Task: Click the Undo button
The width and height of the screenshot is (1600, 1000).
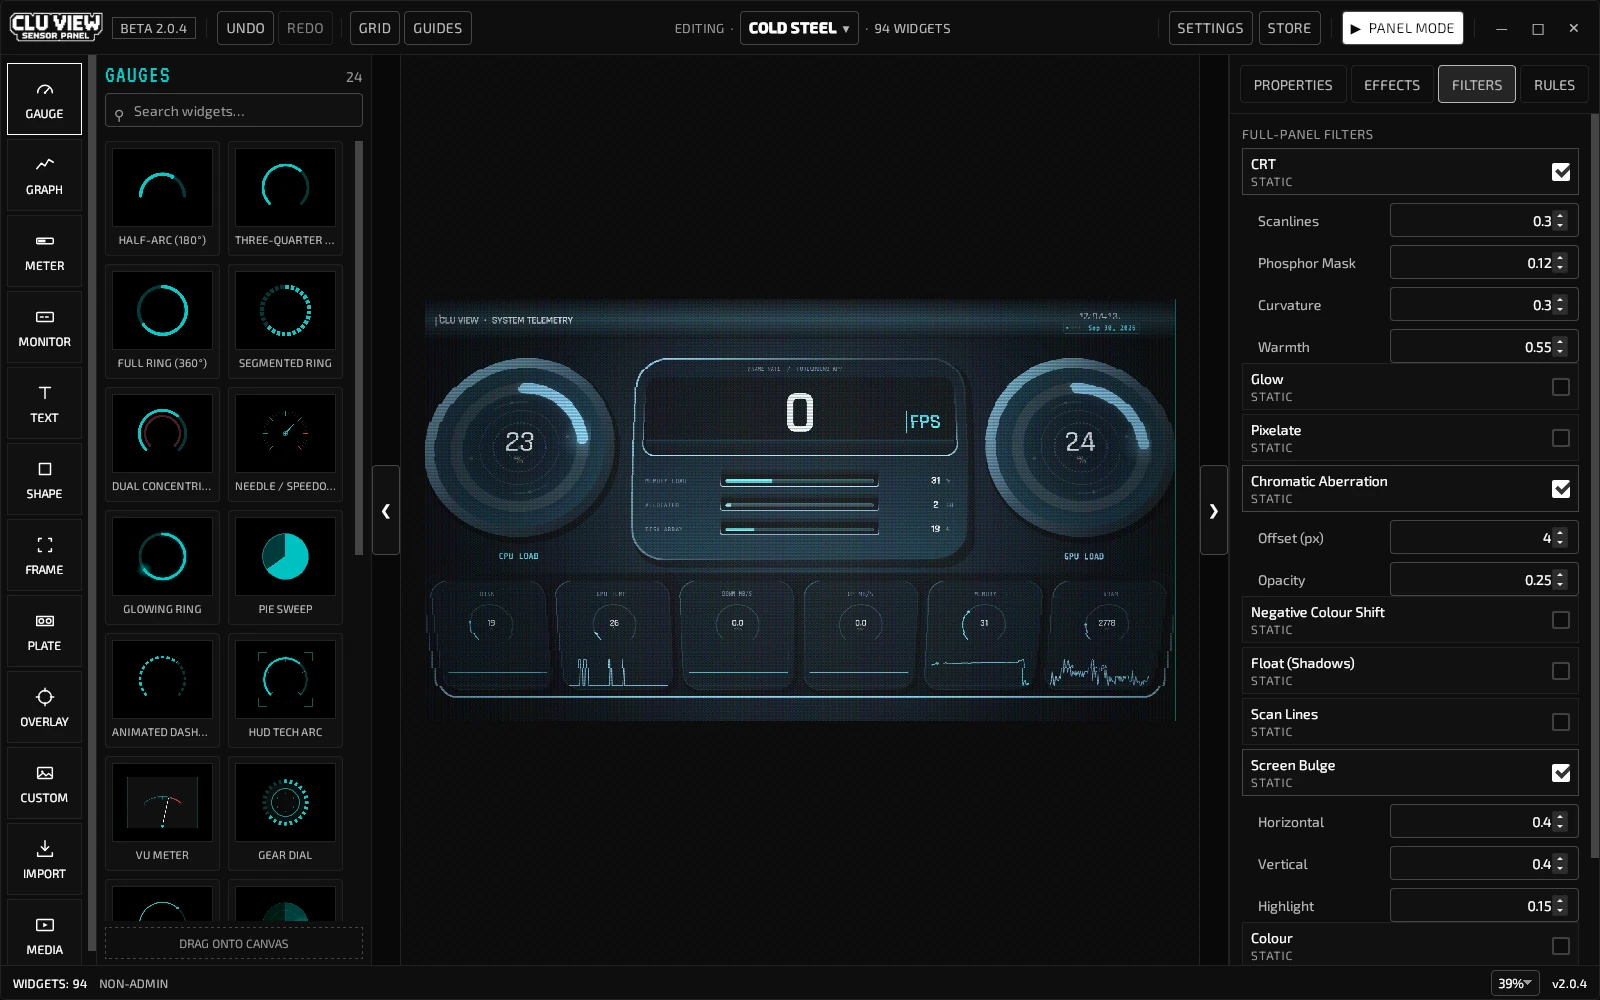Action: coord(245,28)
